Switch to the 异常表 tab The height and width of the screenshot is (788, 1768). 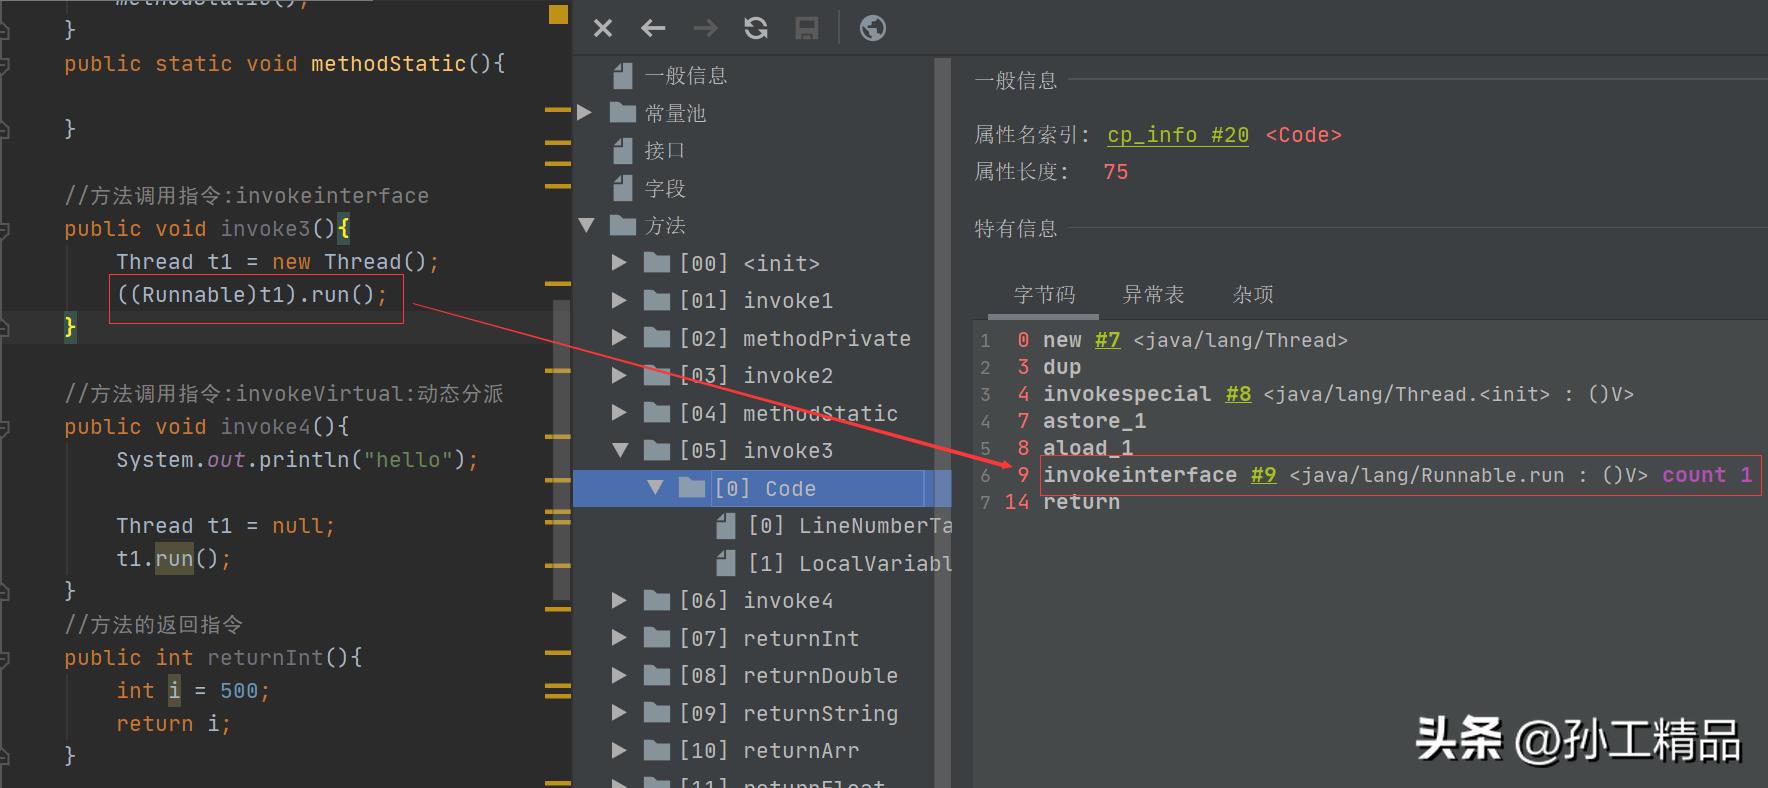point(1153,295)
